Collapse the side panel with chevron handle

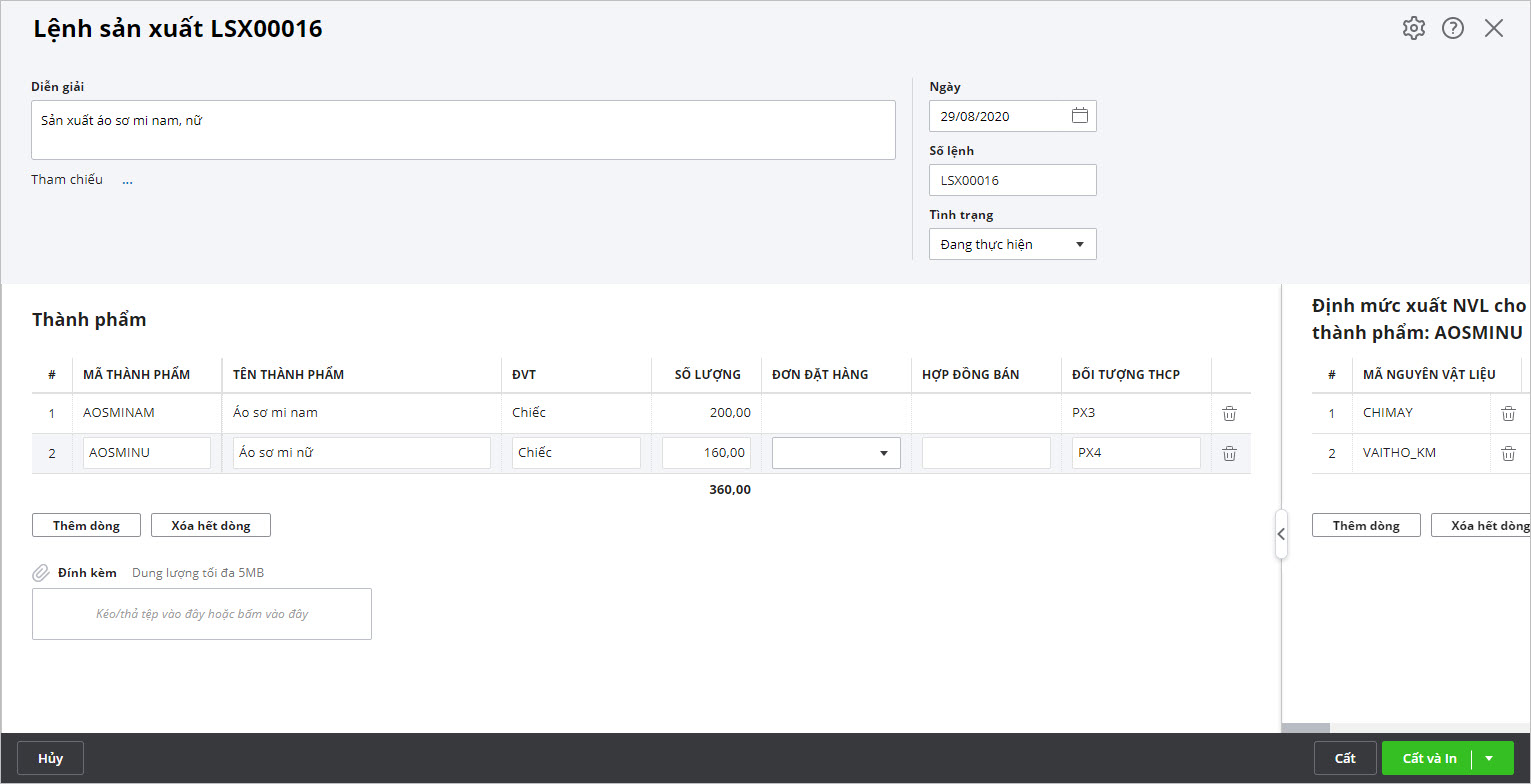pyautogui.click(x=1281, y=534)
